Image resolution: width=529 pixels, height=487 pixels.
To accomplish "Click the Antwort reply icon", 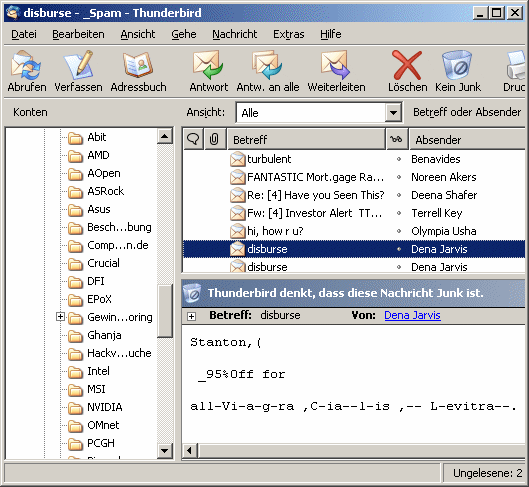I will pyautogui.click(x=208, y=65).
